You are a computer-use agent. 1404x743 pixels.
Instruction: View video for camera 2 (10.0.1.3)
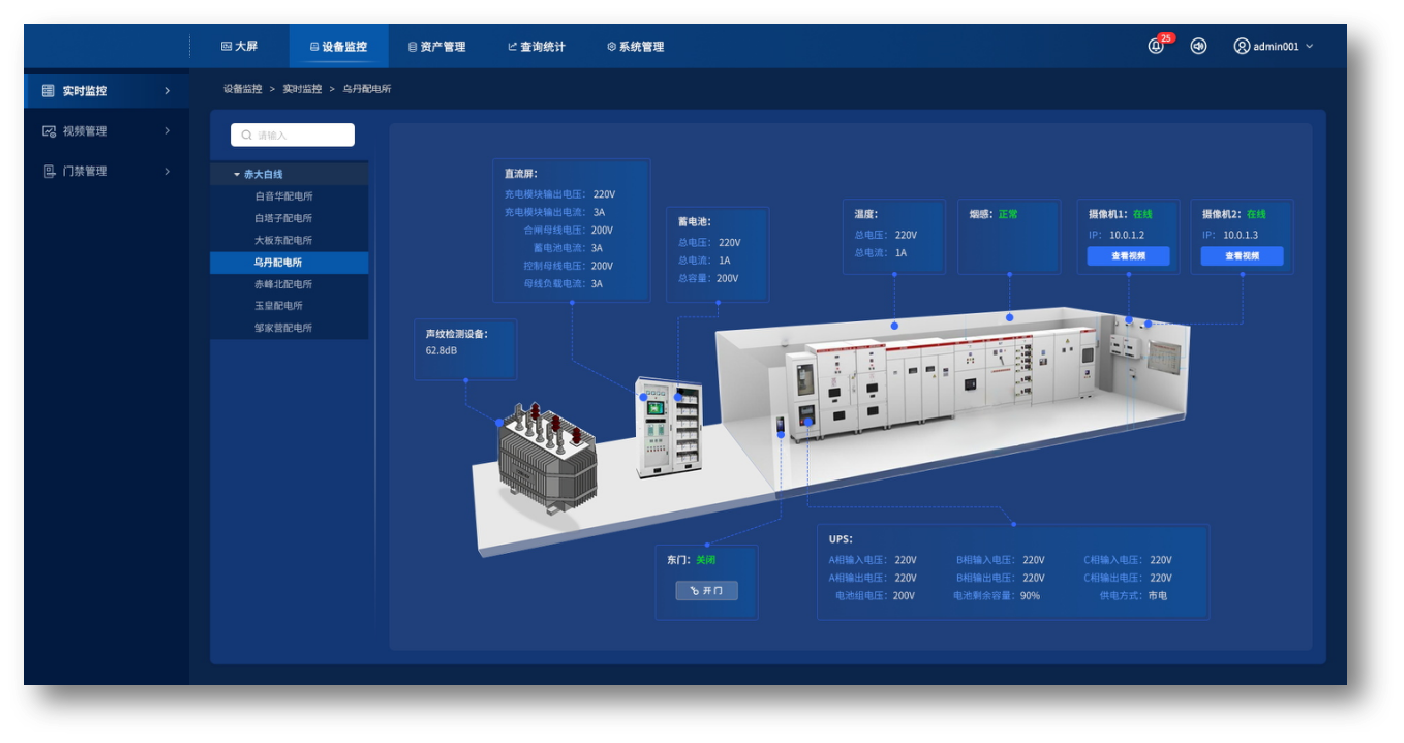tap(1241, 256)
